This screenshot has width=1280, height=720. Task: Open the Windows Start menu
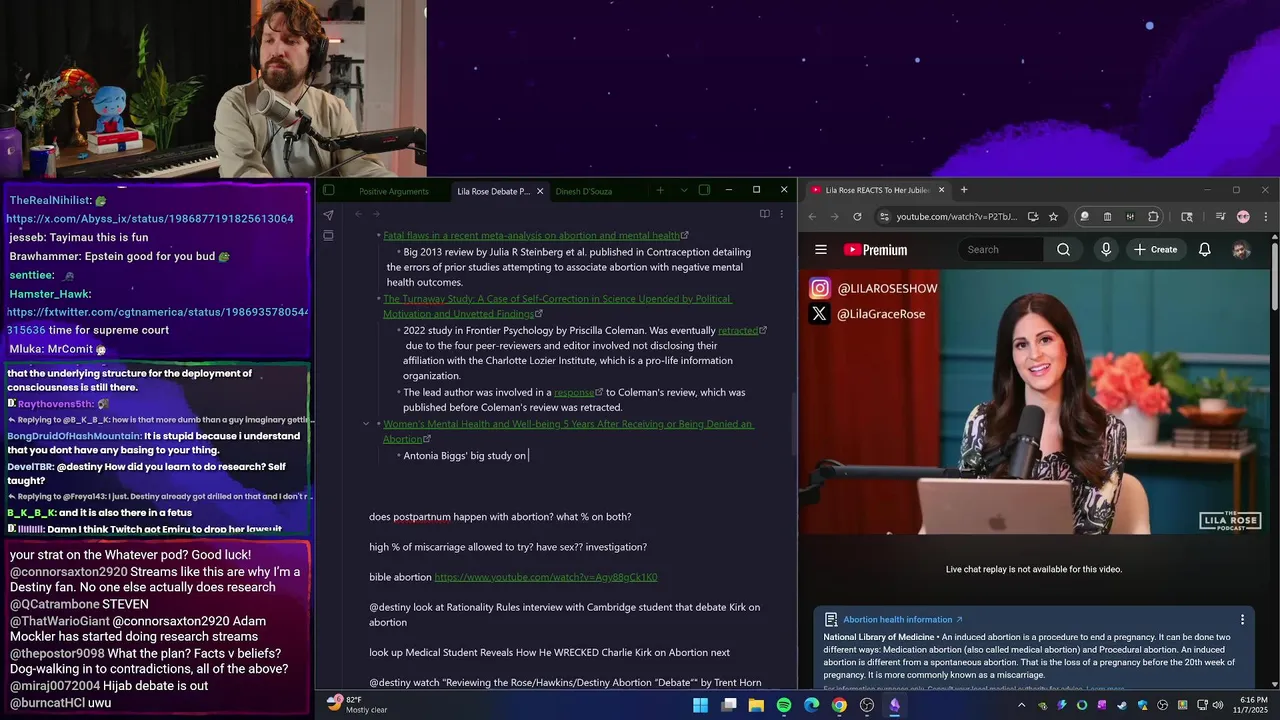click(x=701, y=705)
